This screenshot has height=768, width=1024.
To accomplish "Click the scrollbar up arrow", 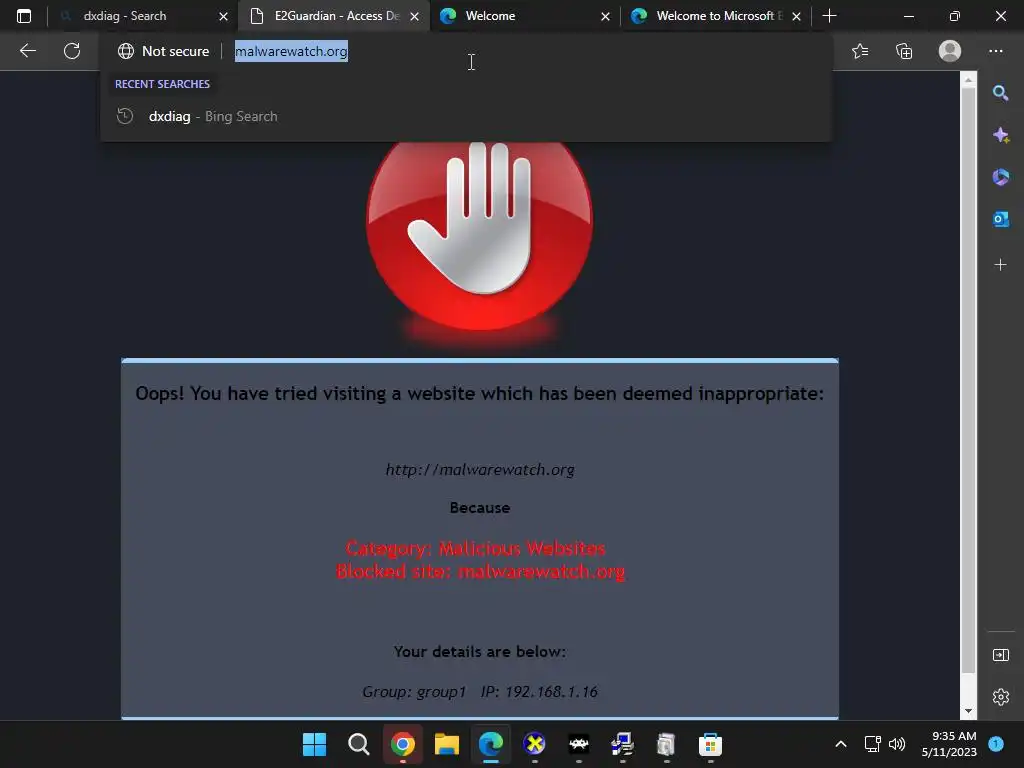I will click(x=968, y=80).
